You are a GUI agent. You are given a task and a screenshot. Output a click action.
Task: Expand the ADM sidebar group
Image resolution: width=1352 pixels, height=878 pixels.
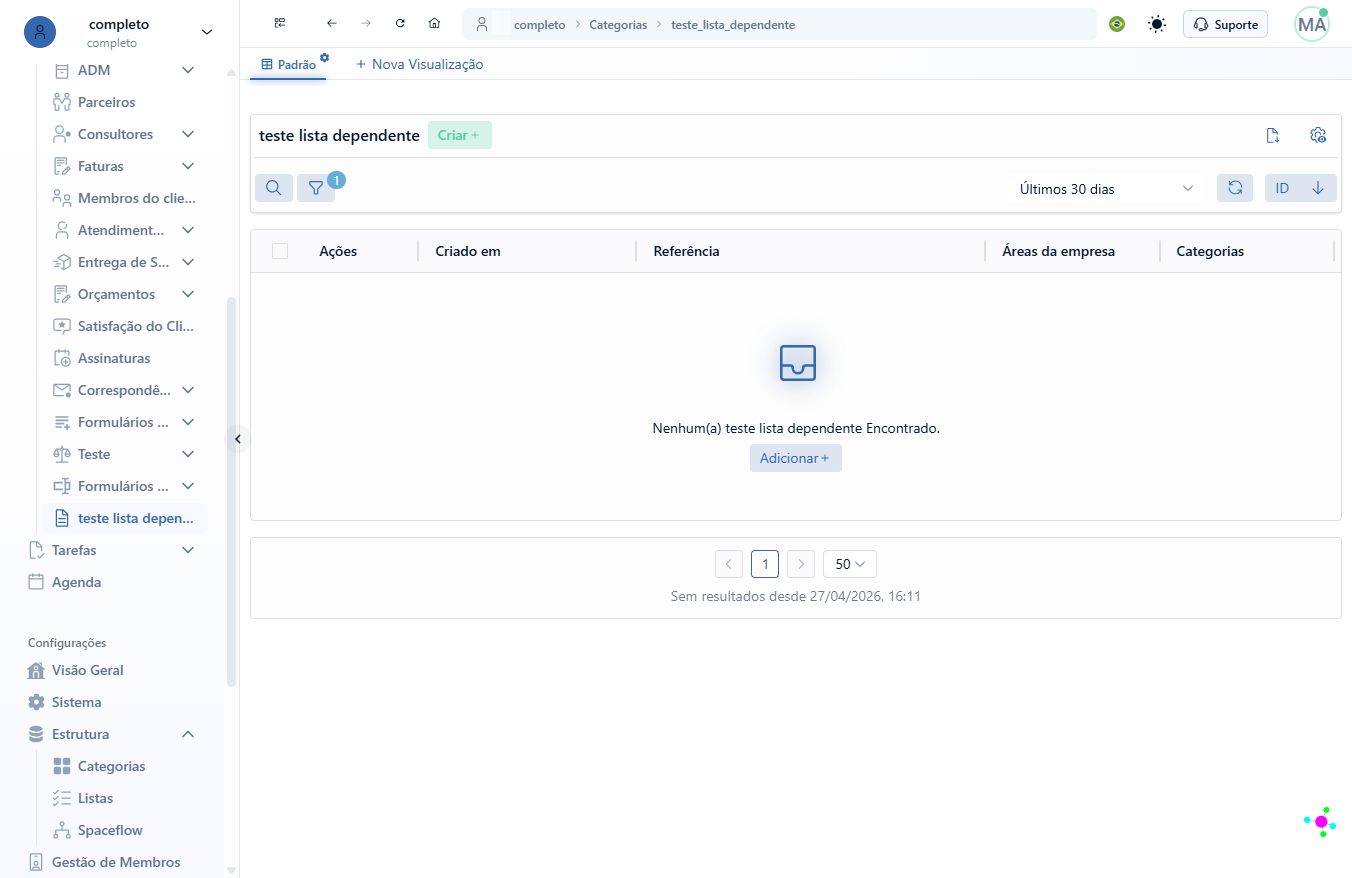point(187,70)
